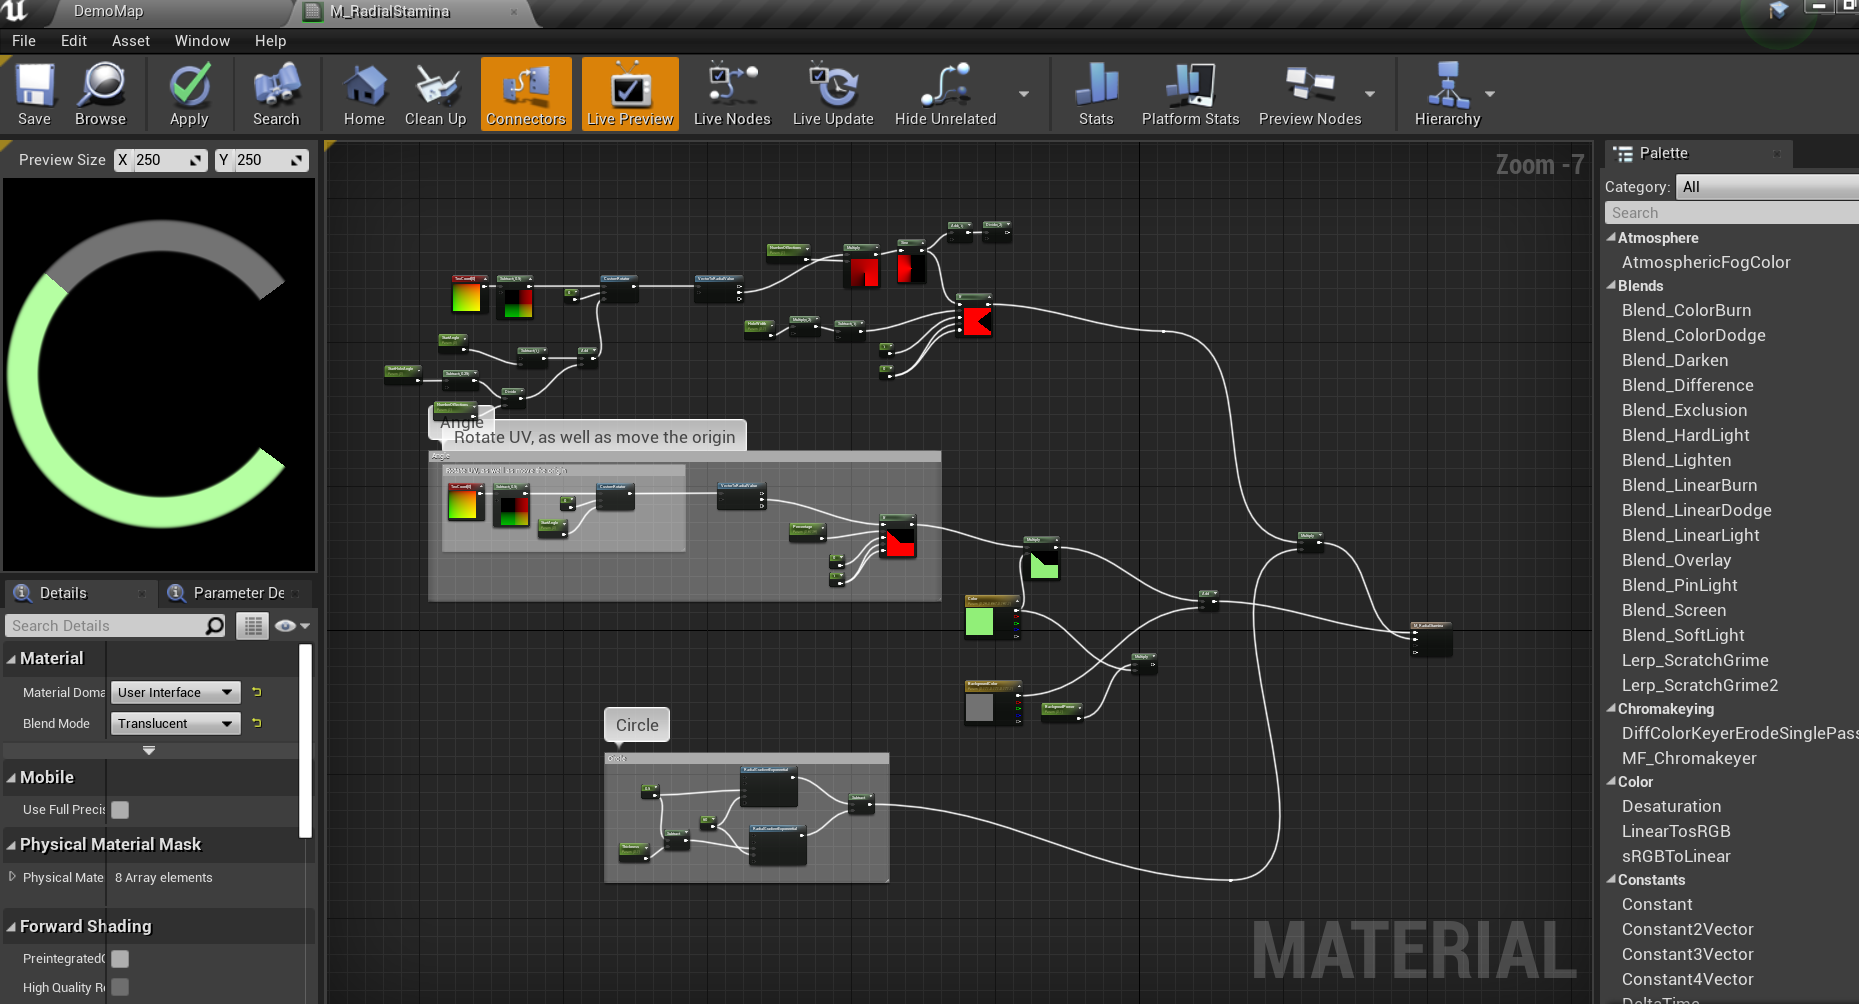Switch to the DemoMap tab
This screenshot has height=1004, width=1859.
(x=108, y=12)
